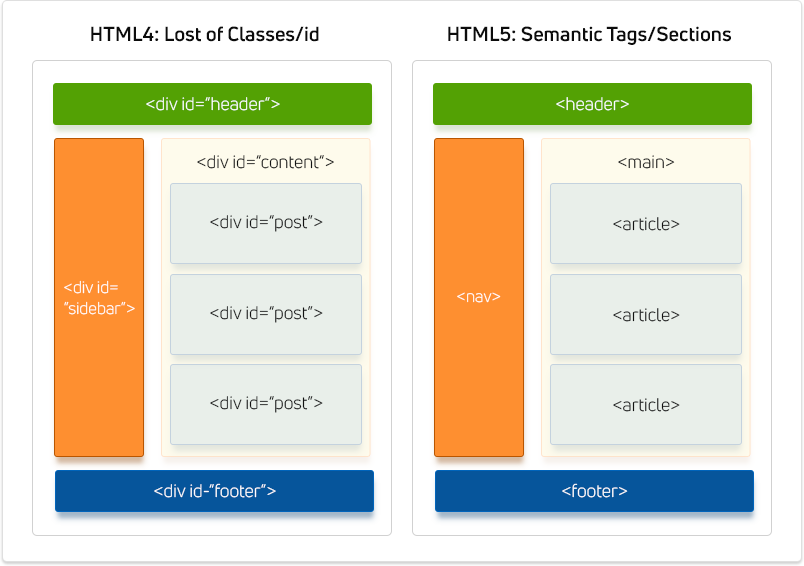Image resolution: width=804 pixels, height=566 pixels.
Task: Click the blue <footer> bar
Action: click(594, 491)
